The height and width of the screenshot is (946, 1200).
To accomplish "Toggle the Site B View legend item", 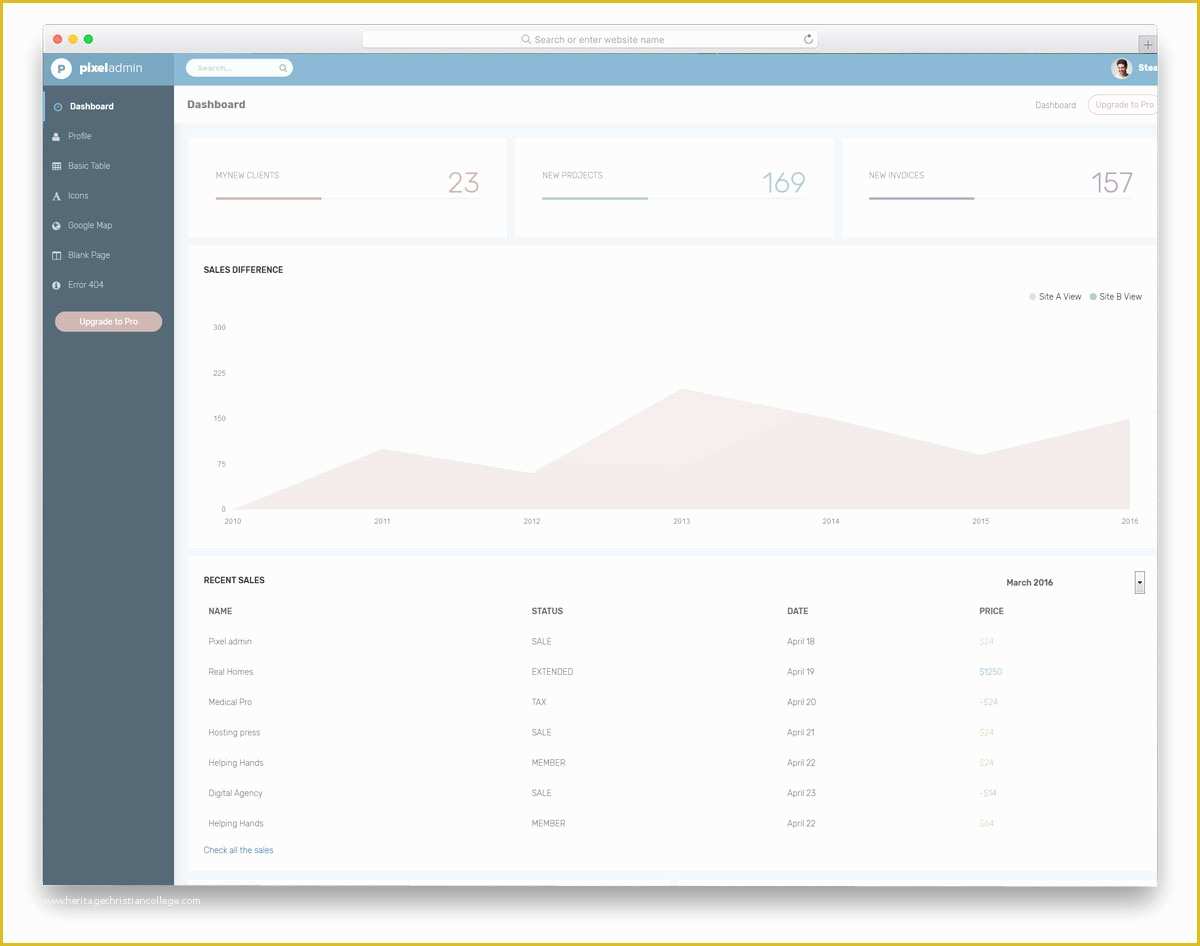I will [x=1116, y=297].
